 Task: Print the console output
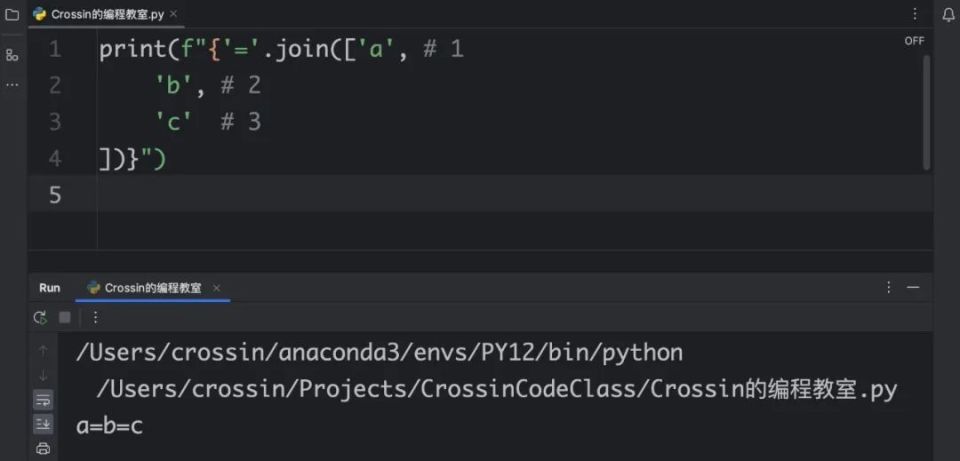pos(43,448)
